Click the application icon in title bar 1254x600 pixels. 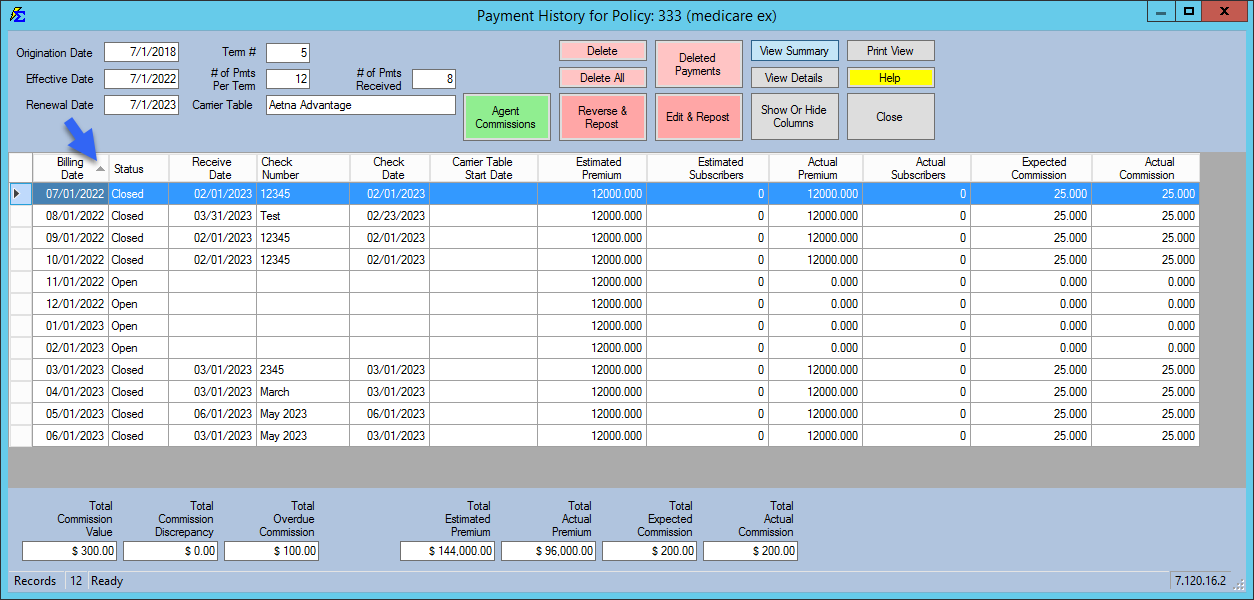pos(17,15)
